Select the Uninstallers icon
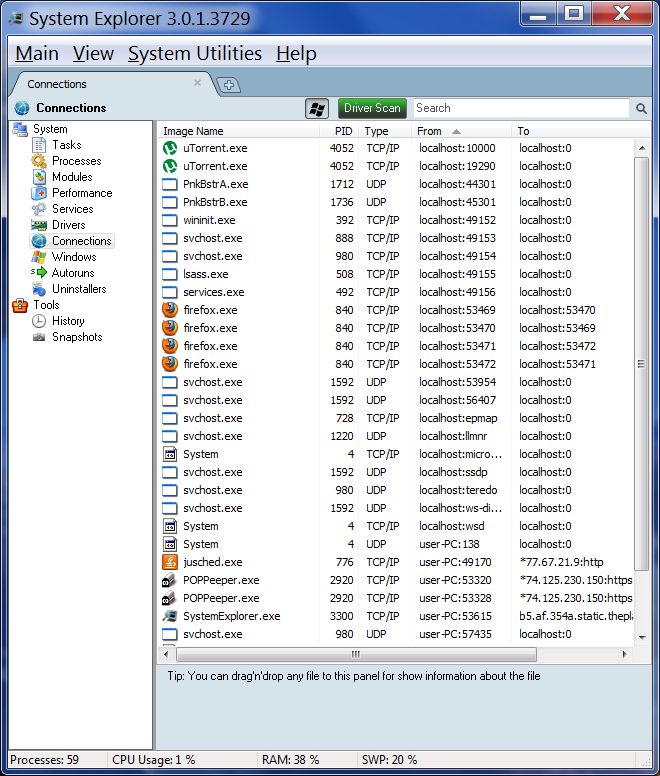This screenshot has height=776, width=660. point(39,289)
